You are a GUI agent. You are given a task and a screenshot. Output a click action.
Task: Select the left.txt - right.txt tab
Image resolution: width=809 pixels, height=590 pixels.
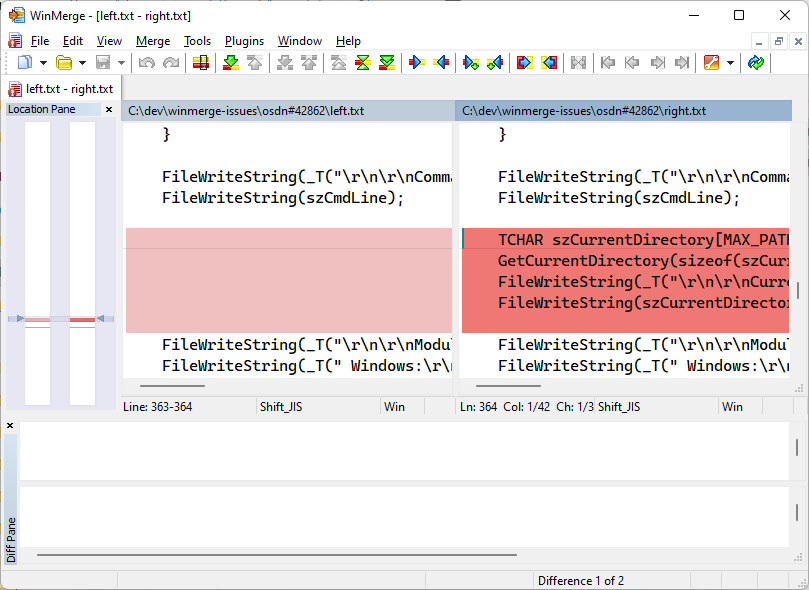[x=60, y=89]
